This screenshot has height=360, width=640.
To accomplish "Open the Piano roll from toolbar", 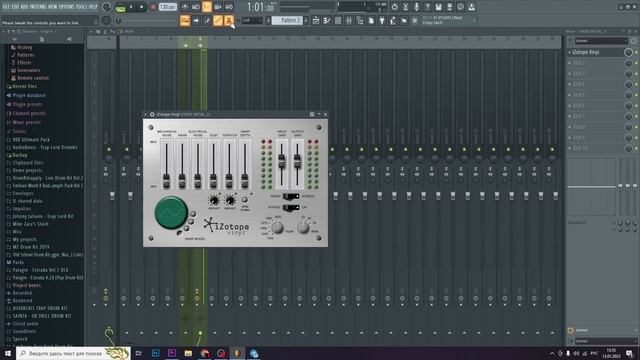I will tap(327, 20).
